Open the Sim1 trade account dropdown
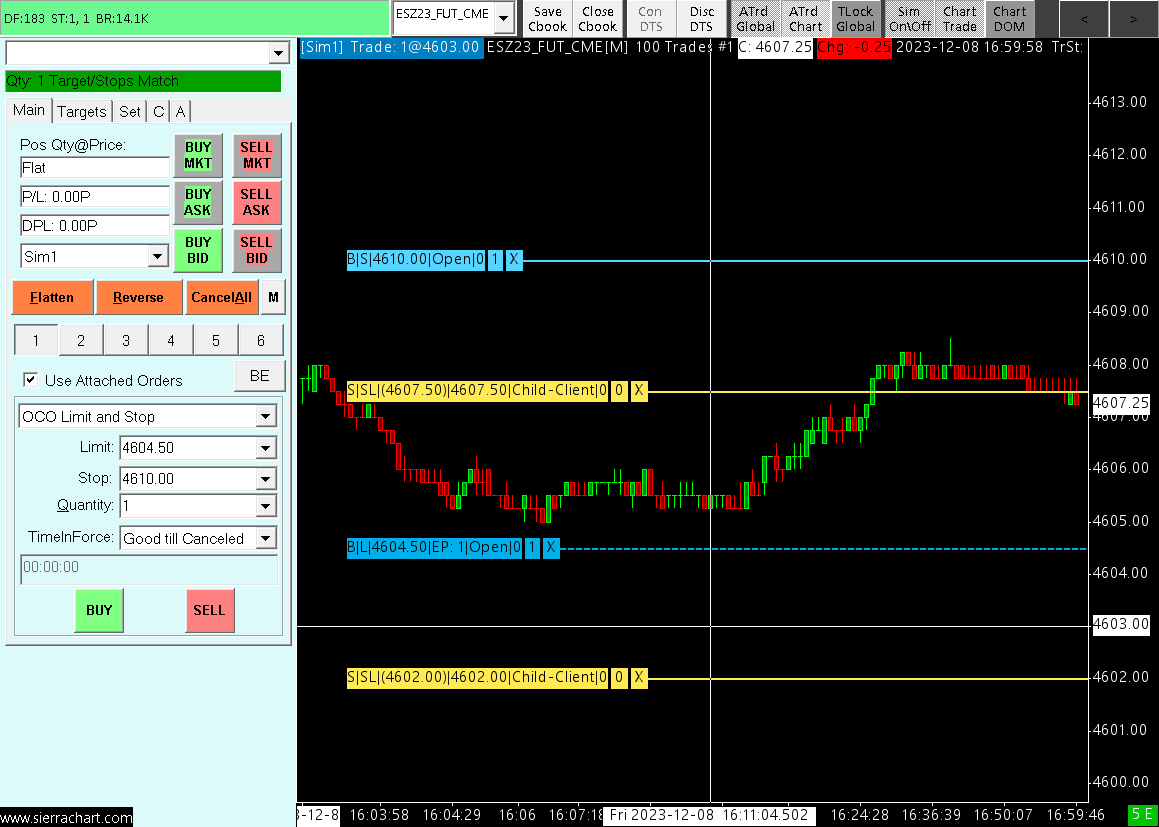This screenshot has width=1159, height=827. (157, 256)
